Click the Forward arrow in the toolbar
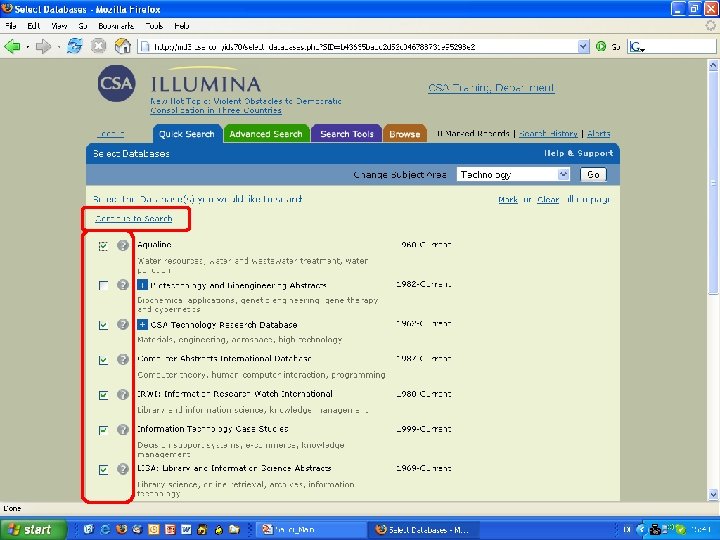This screenshot has height=540, width=720. [43, 46]
